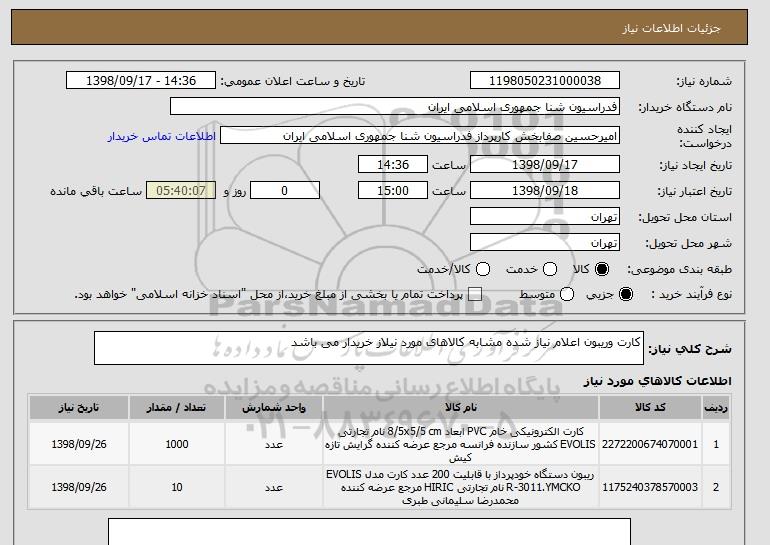Image resolution: width=770 pixels, height=545 pixels.
Task: Click the announcement date field 1398/09/17 - 14:36
Action: tap(141, 81)
